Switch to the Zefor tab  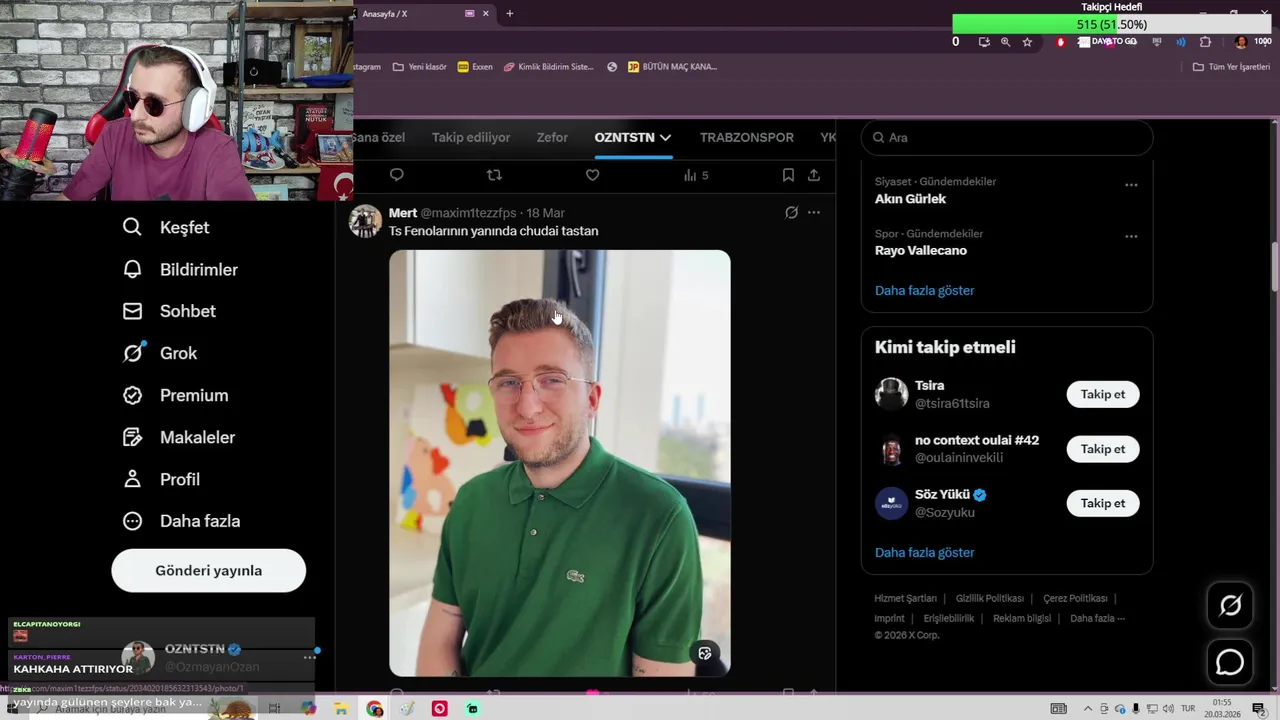tap(552, 137)
